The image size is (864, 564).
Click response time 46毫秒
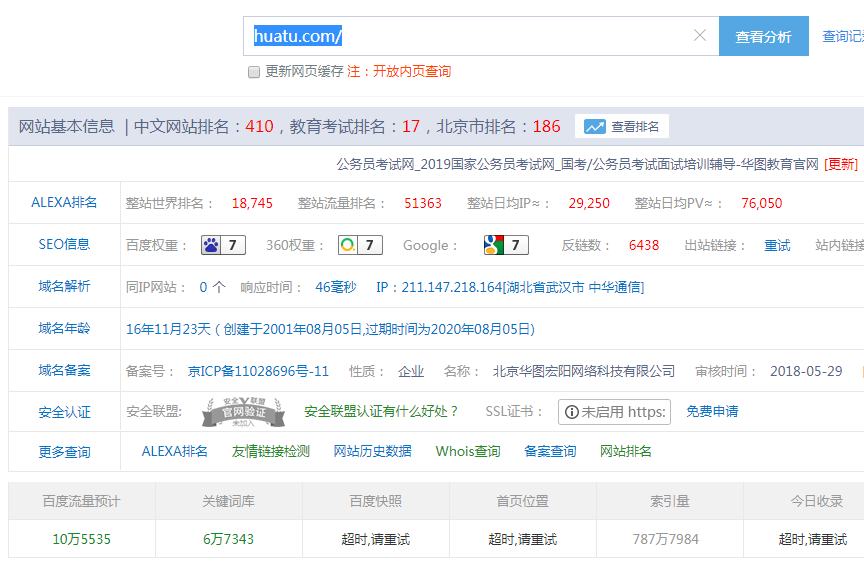tap(336, 287)
